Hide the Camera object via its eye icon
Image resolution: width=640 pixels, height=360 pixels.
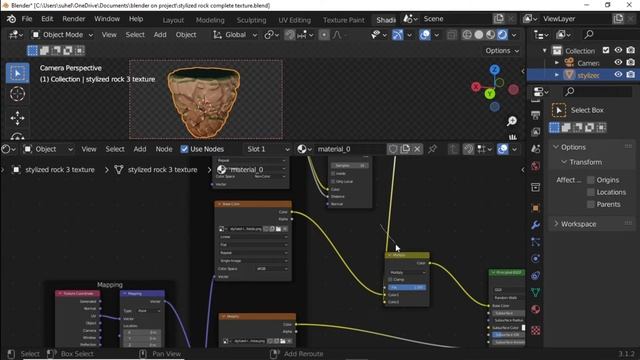coord(618,62)
